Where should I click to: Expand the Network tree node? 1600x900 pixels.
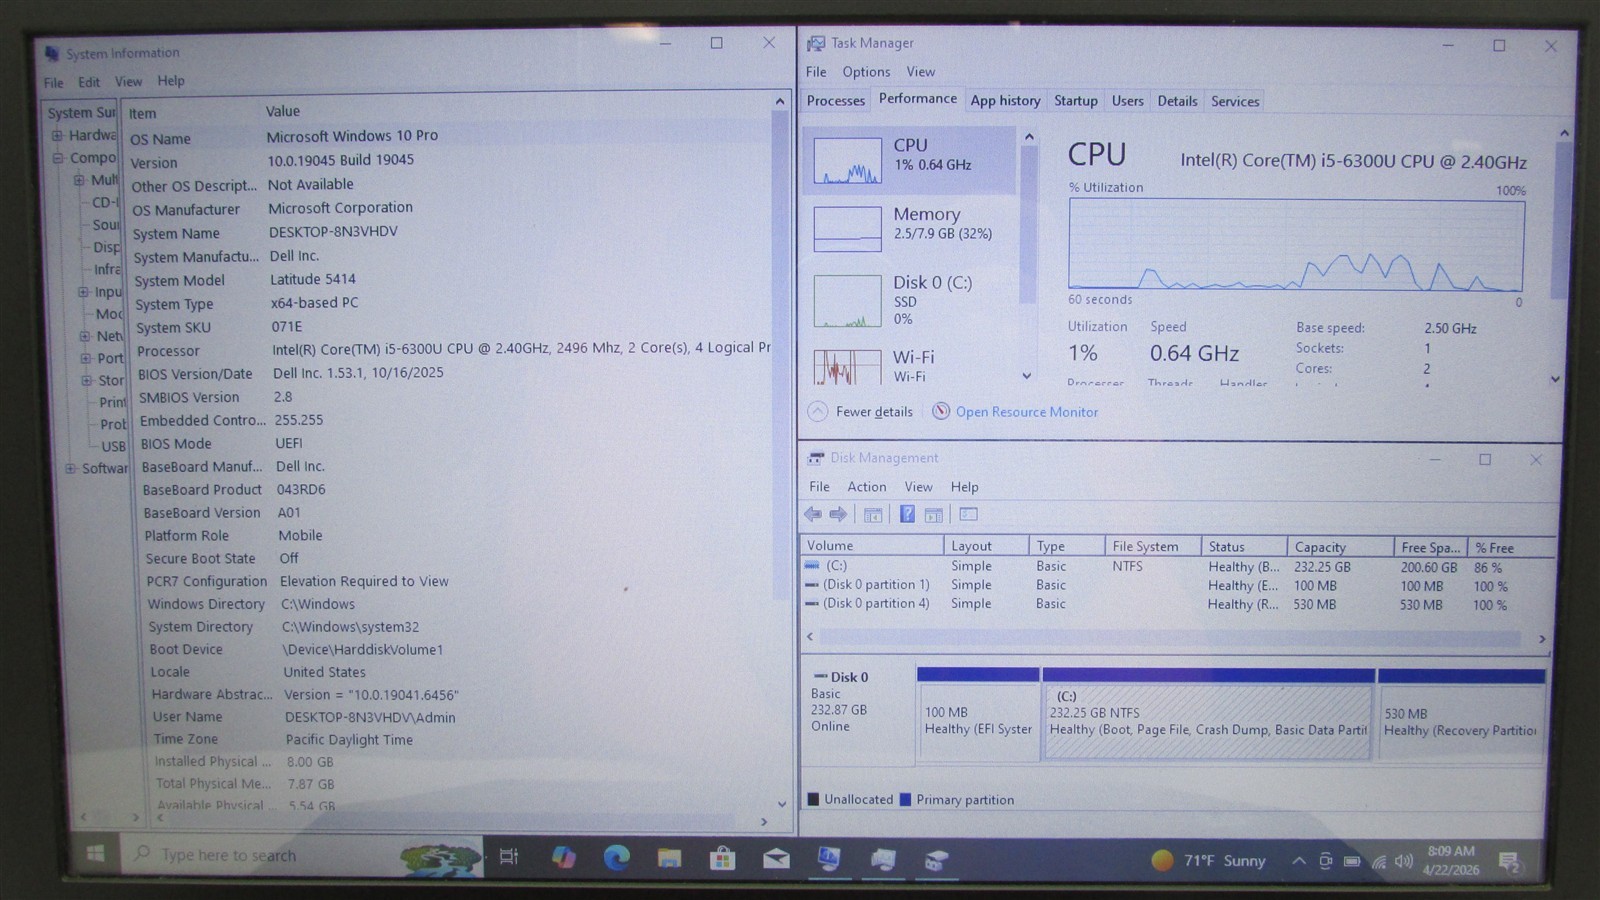click(x=85, y=336)
